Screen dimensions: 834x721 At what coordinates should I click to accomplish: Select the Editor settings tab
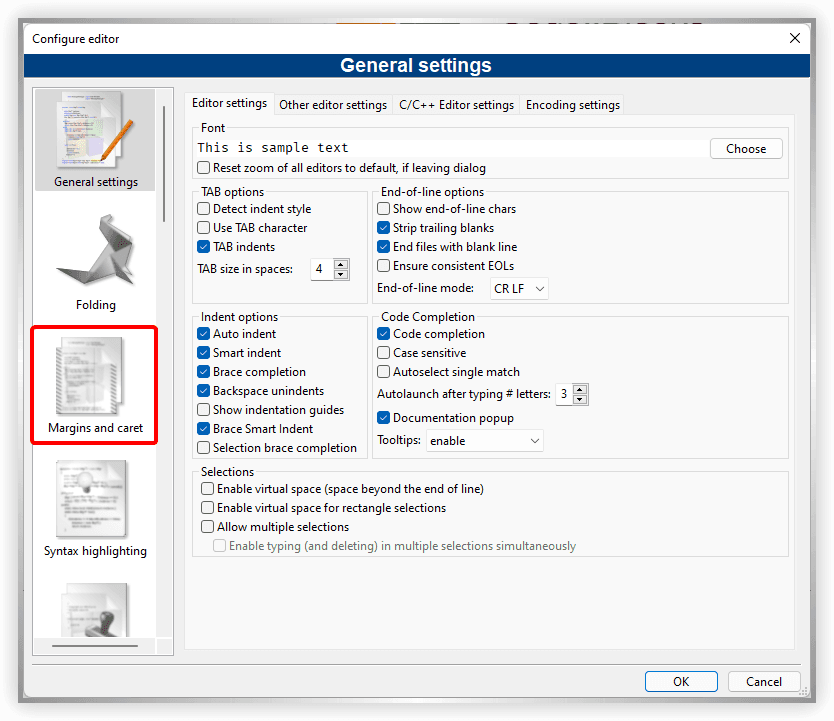(229, 102)
